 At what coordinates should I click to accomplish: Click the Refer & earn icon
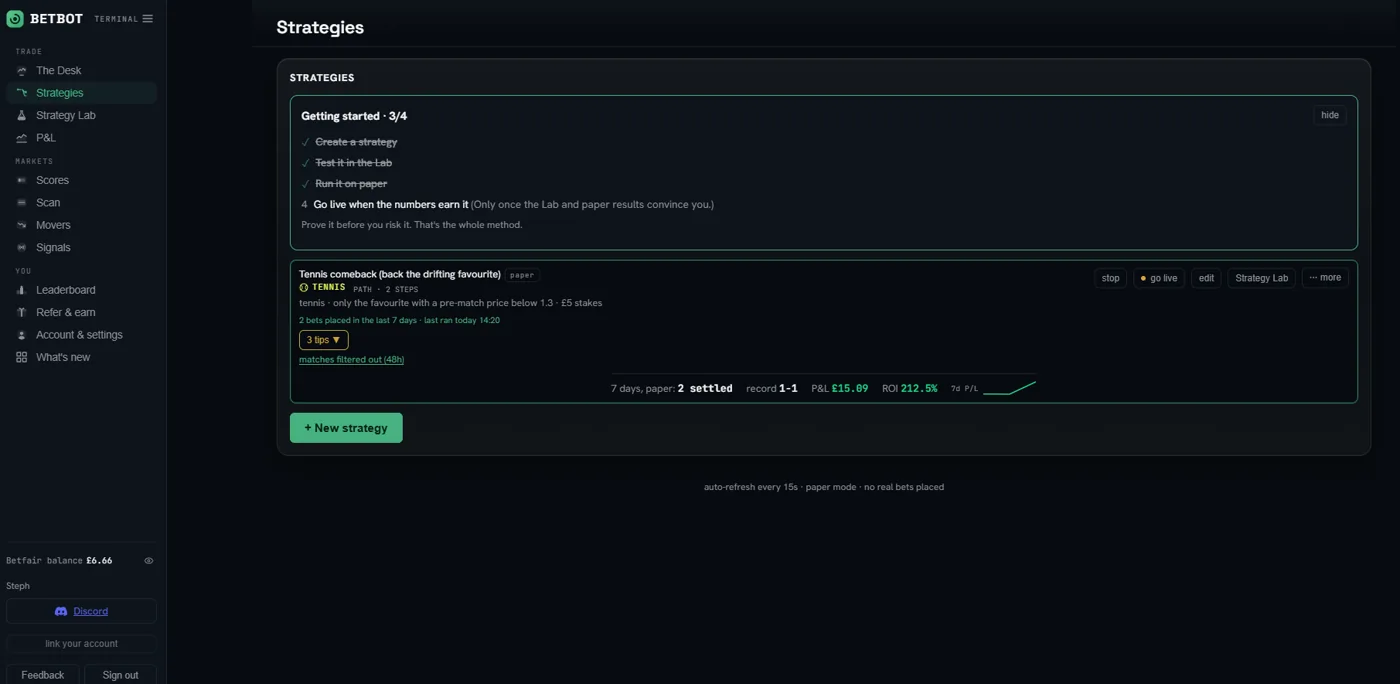(x=21, y=312)
